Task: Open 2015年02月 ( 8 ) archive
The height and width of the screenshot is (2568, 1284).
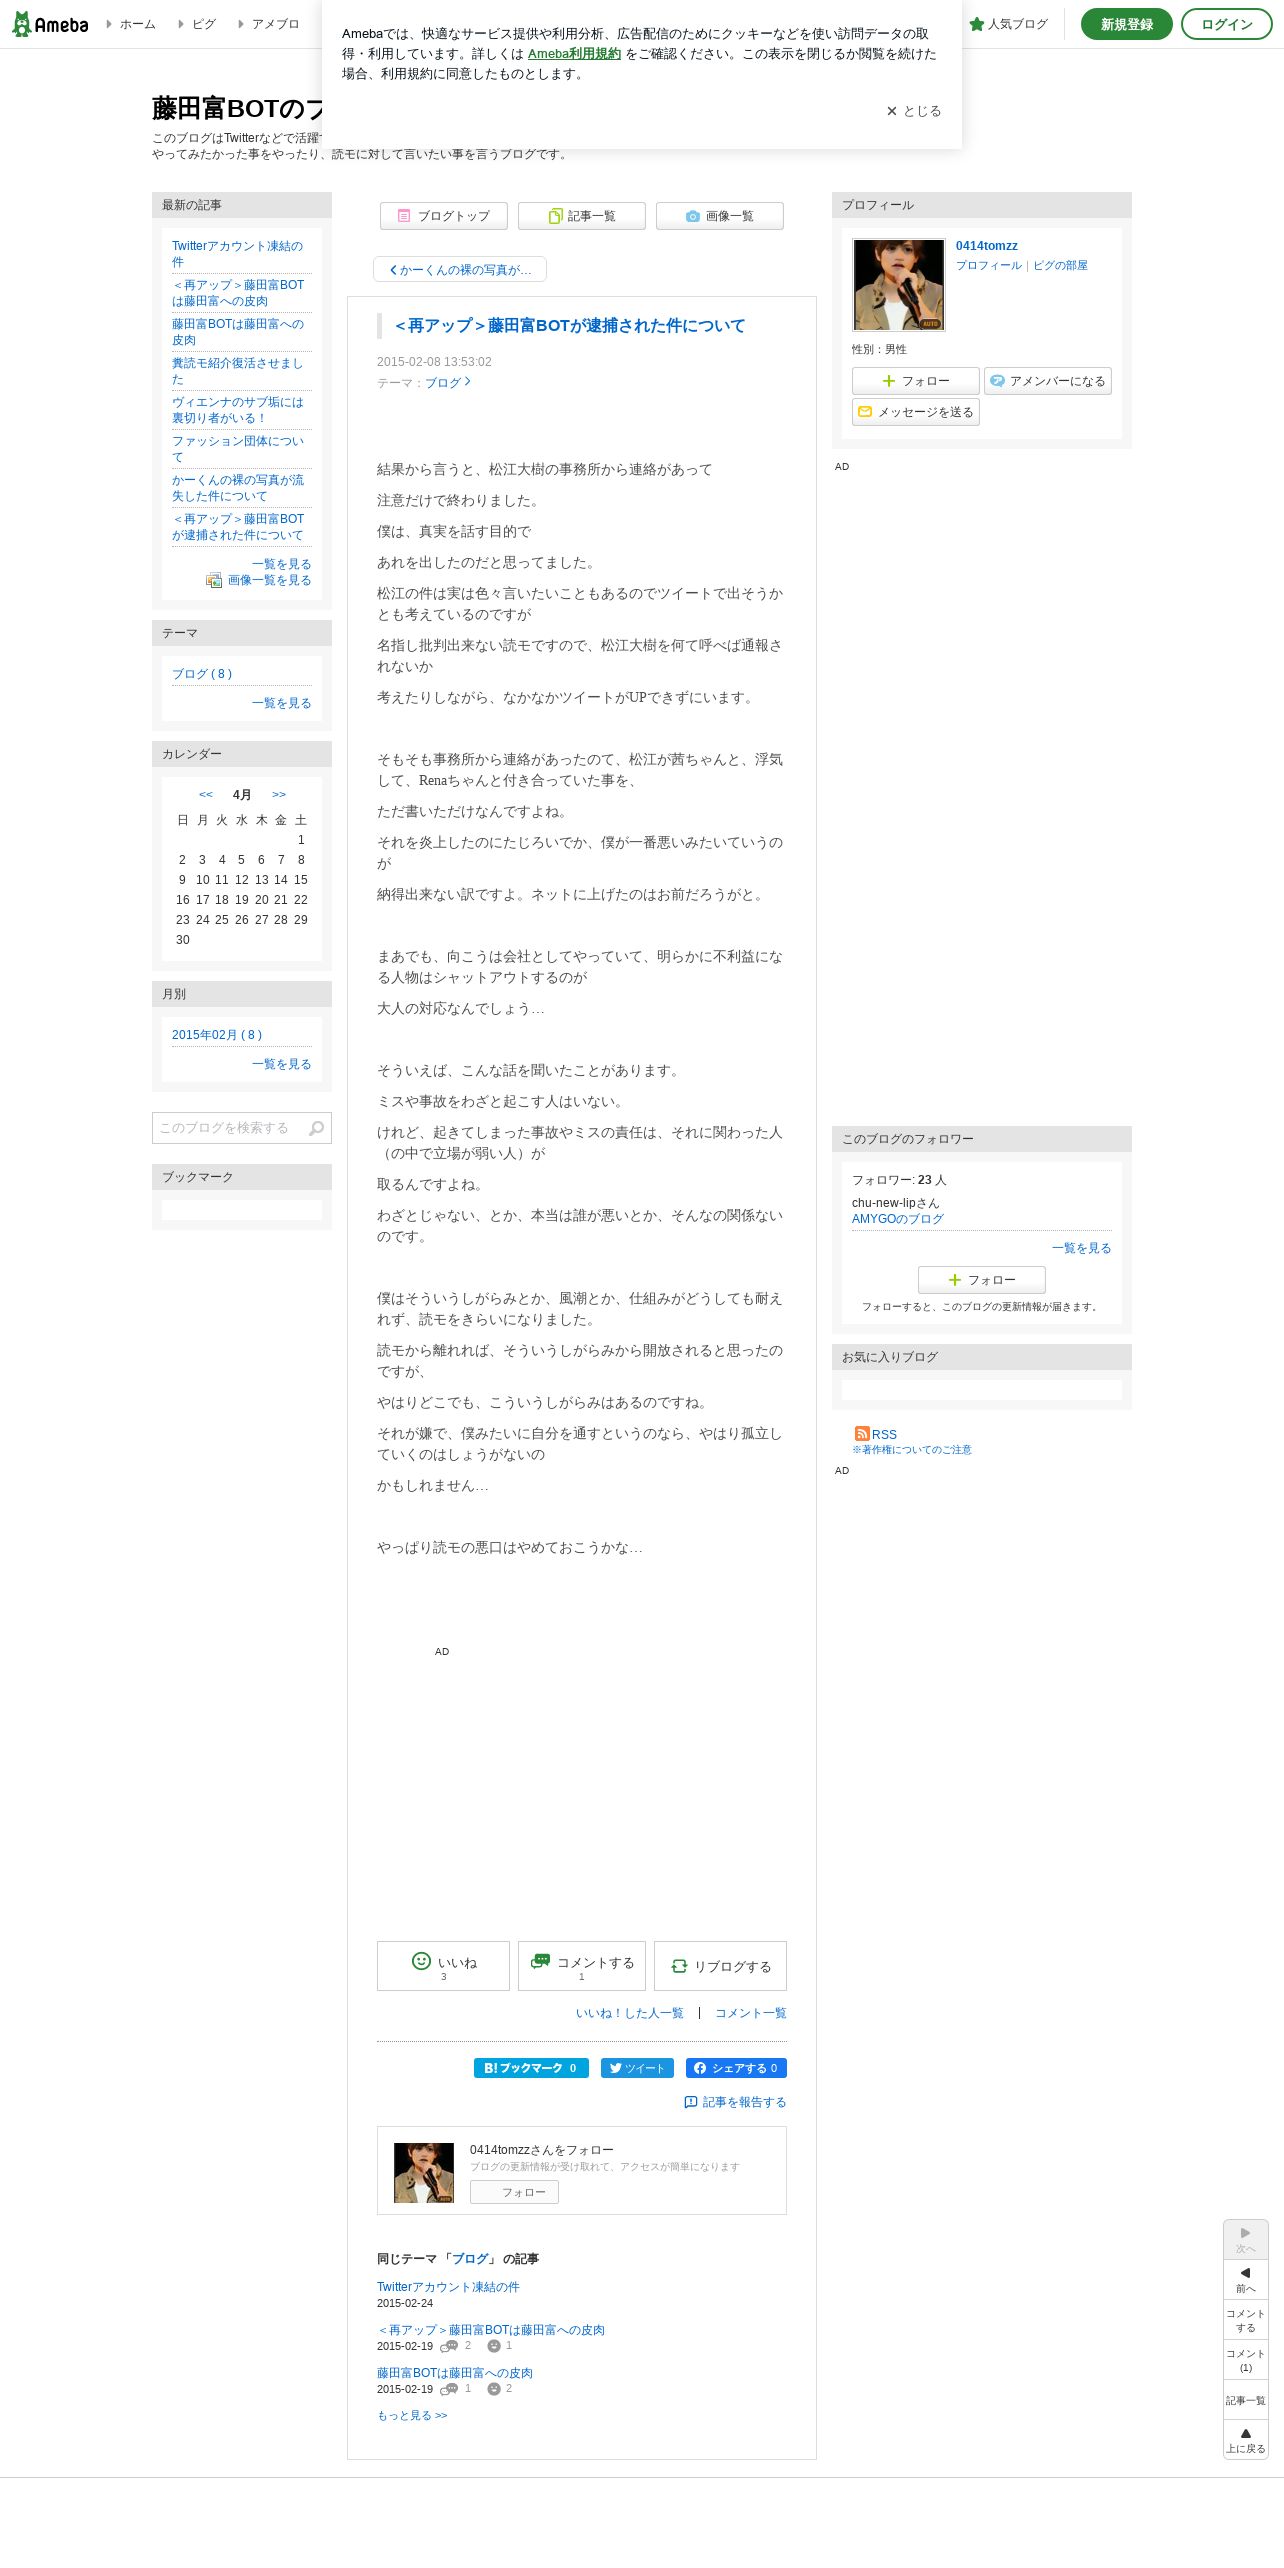Action: [x=217, y=1035]
